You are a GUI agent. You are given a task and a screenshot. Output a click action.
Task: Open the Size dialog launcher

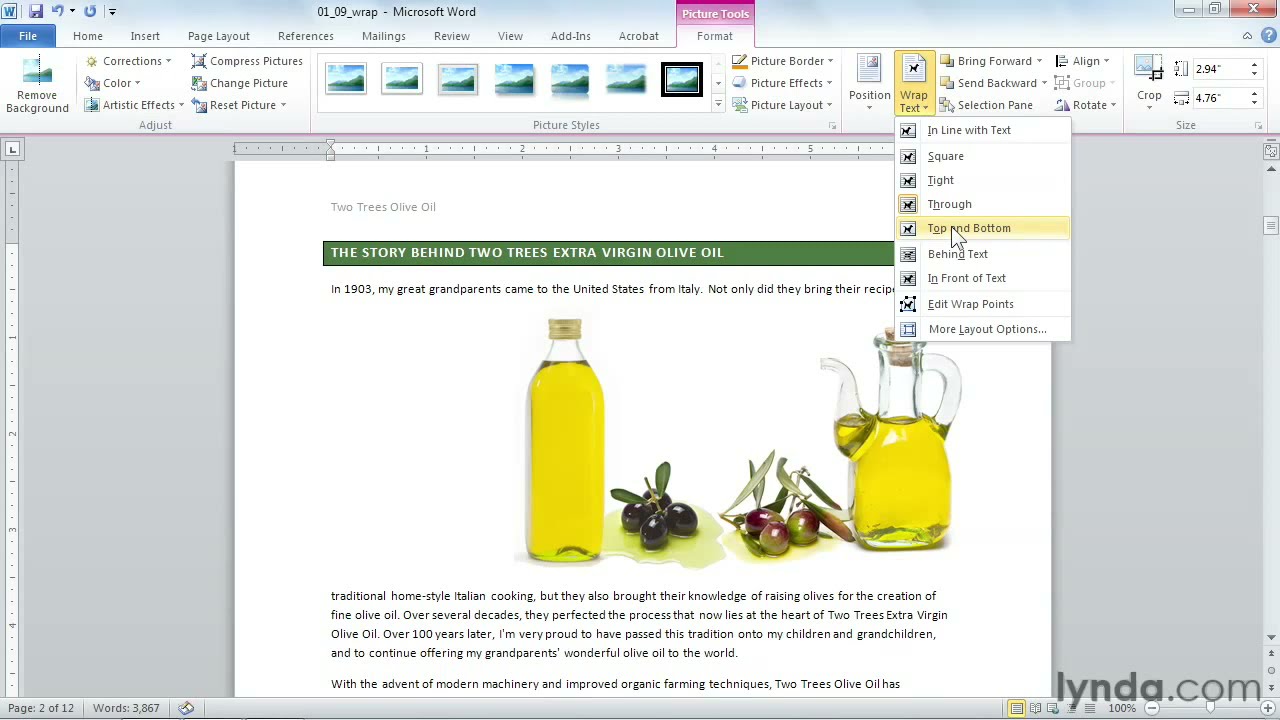[x=1258, y=126]
